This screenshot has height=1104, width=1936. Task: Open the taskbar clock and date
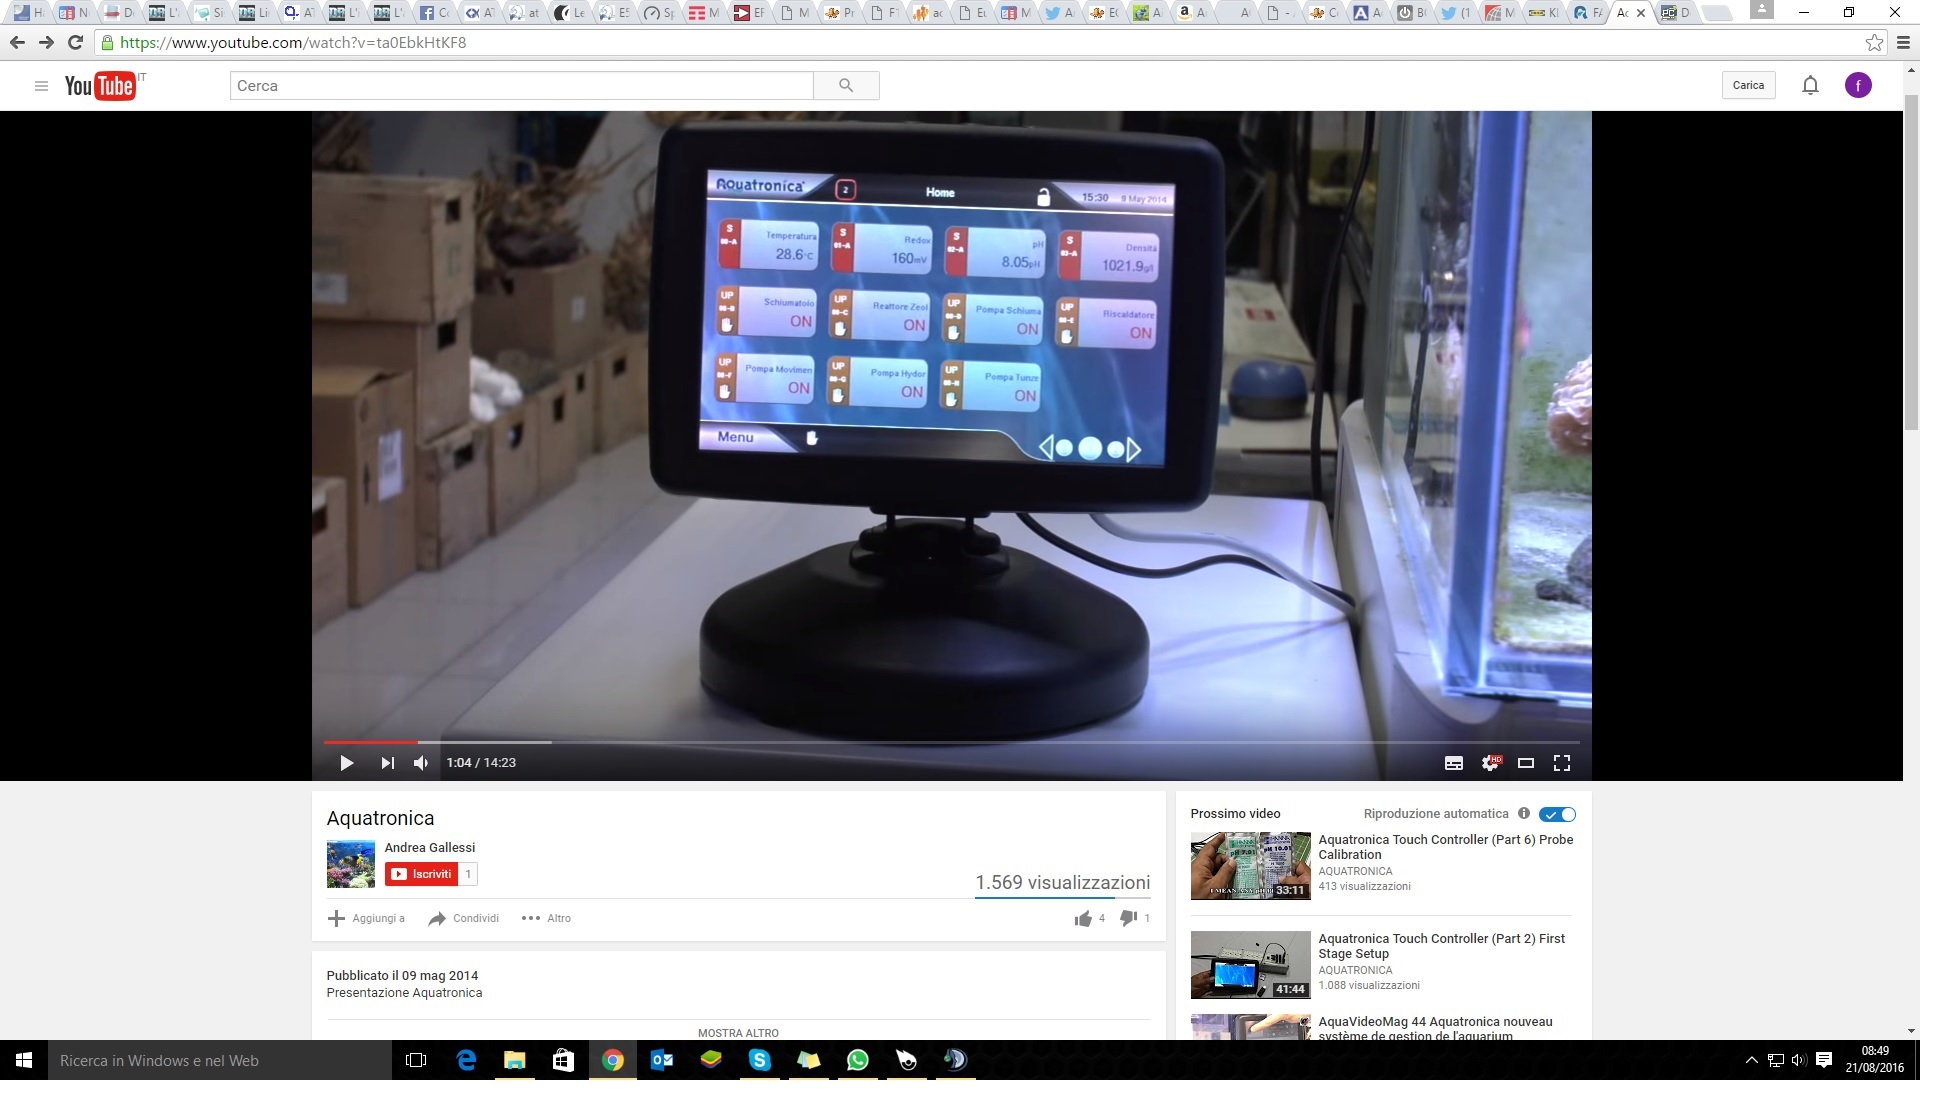tap(1875, 1060)
